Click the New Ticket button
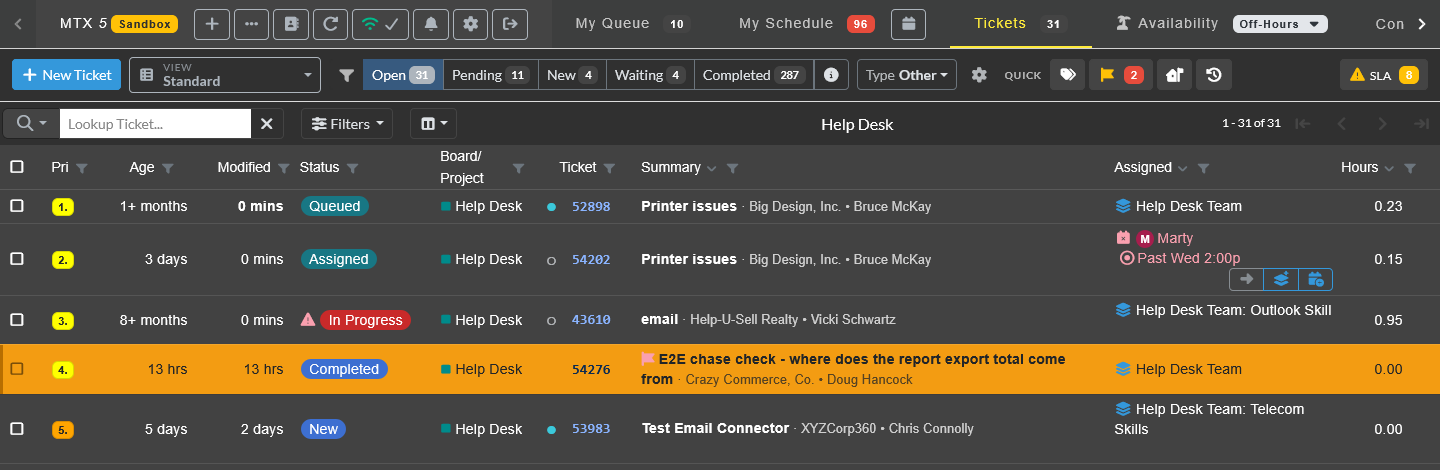Viewport: 1440px width, 470px height. point(66,75)
